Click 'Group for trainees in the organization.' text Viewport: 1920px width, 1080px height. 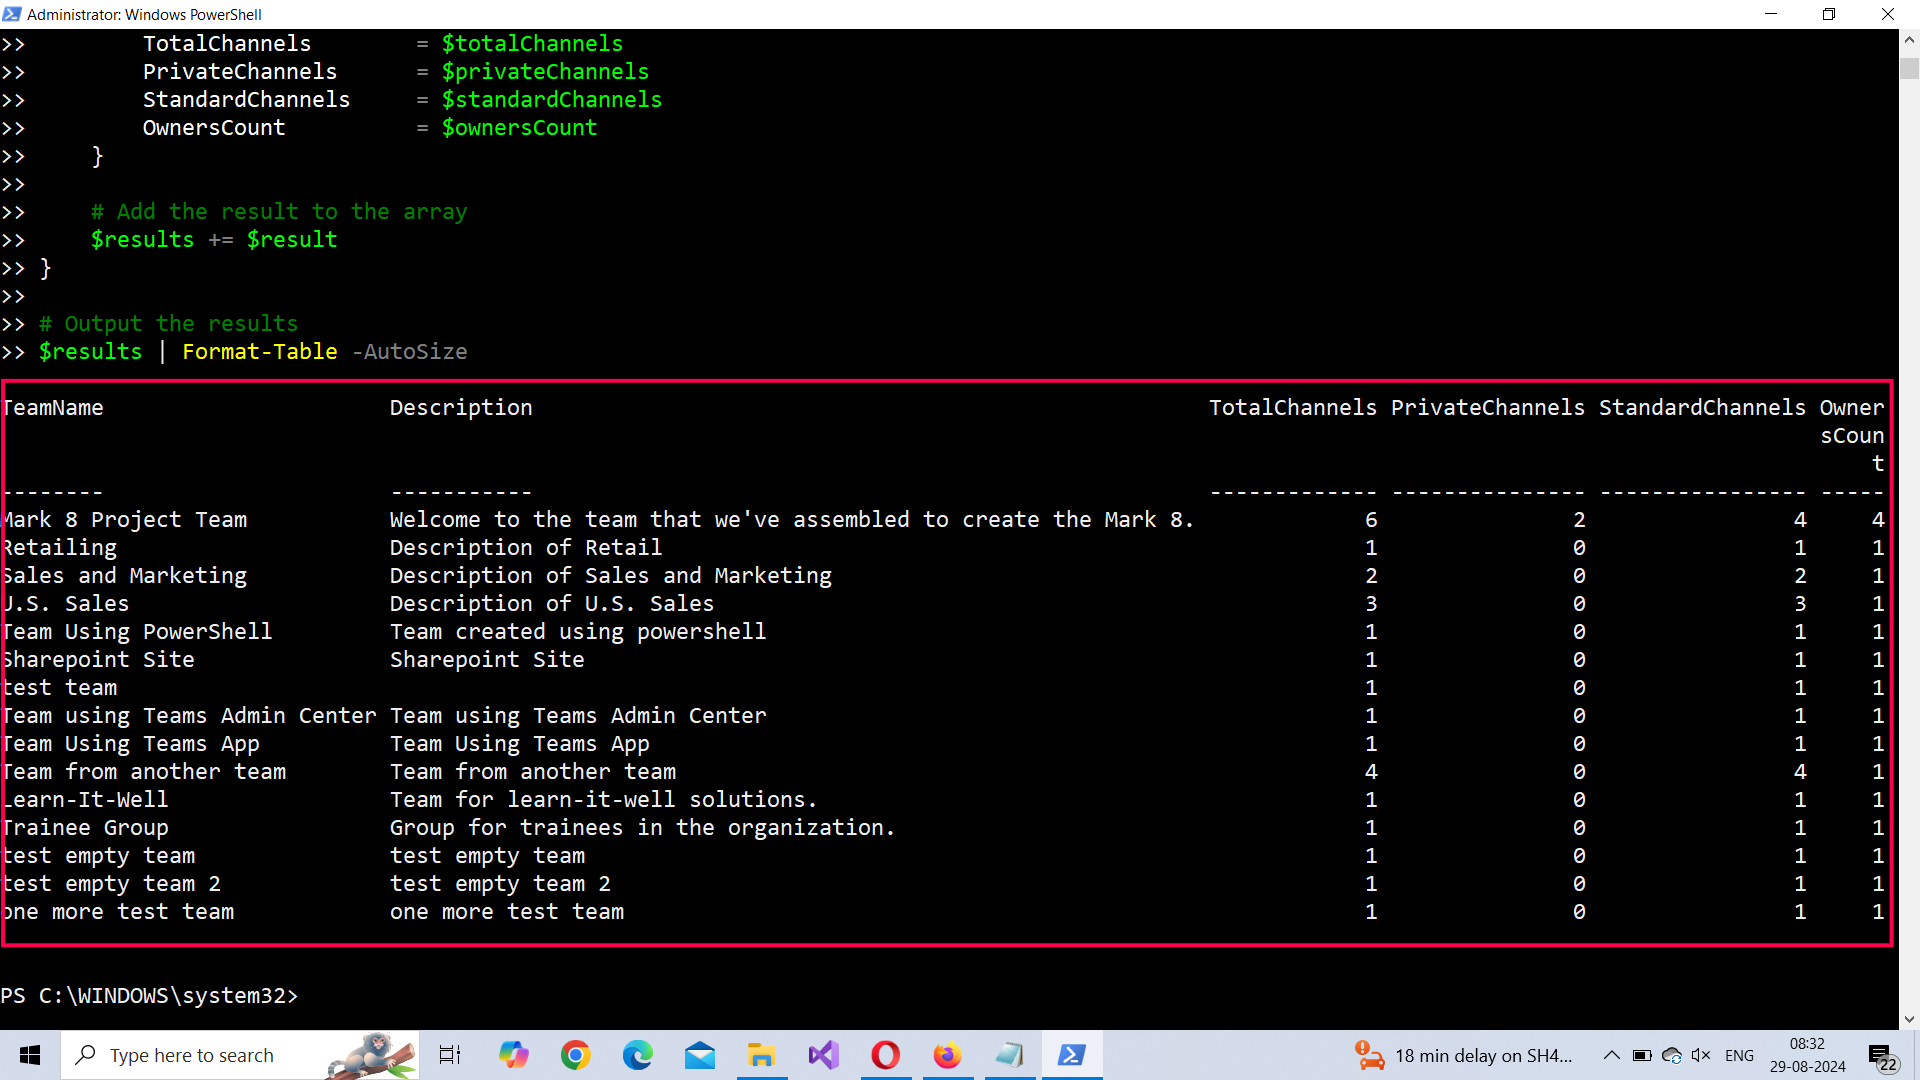click(643, 828)
